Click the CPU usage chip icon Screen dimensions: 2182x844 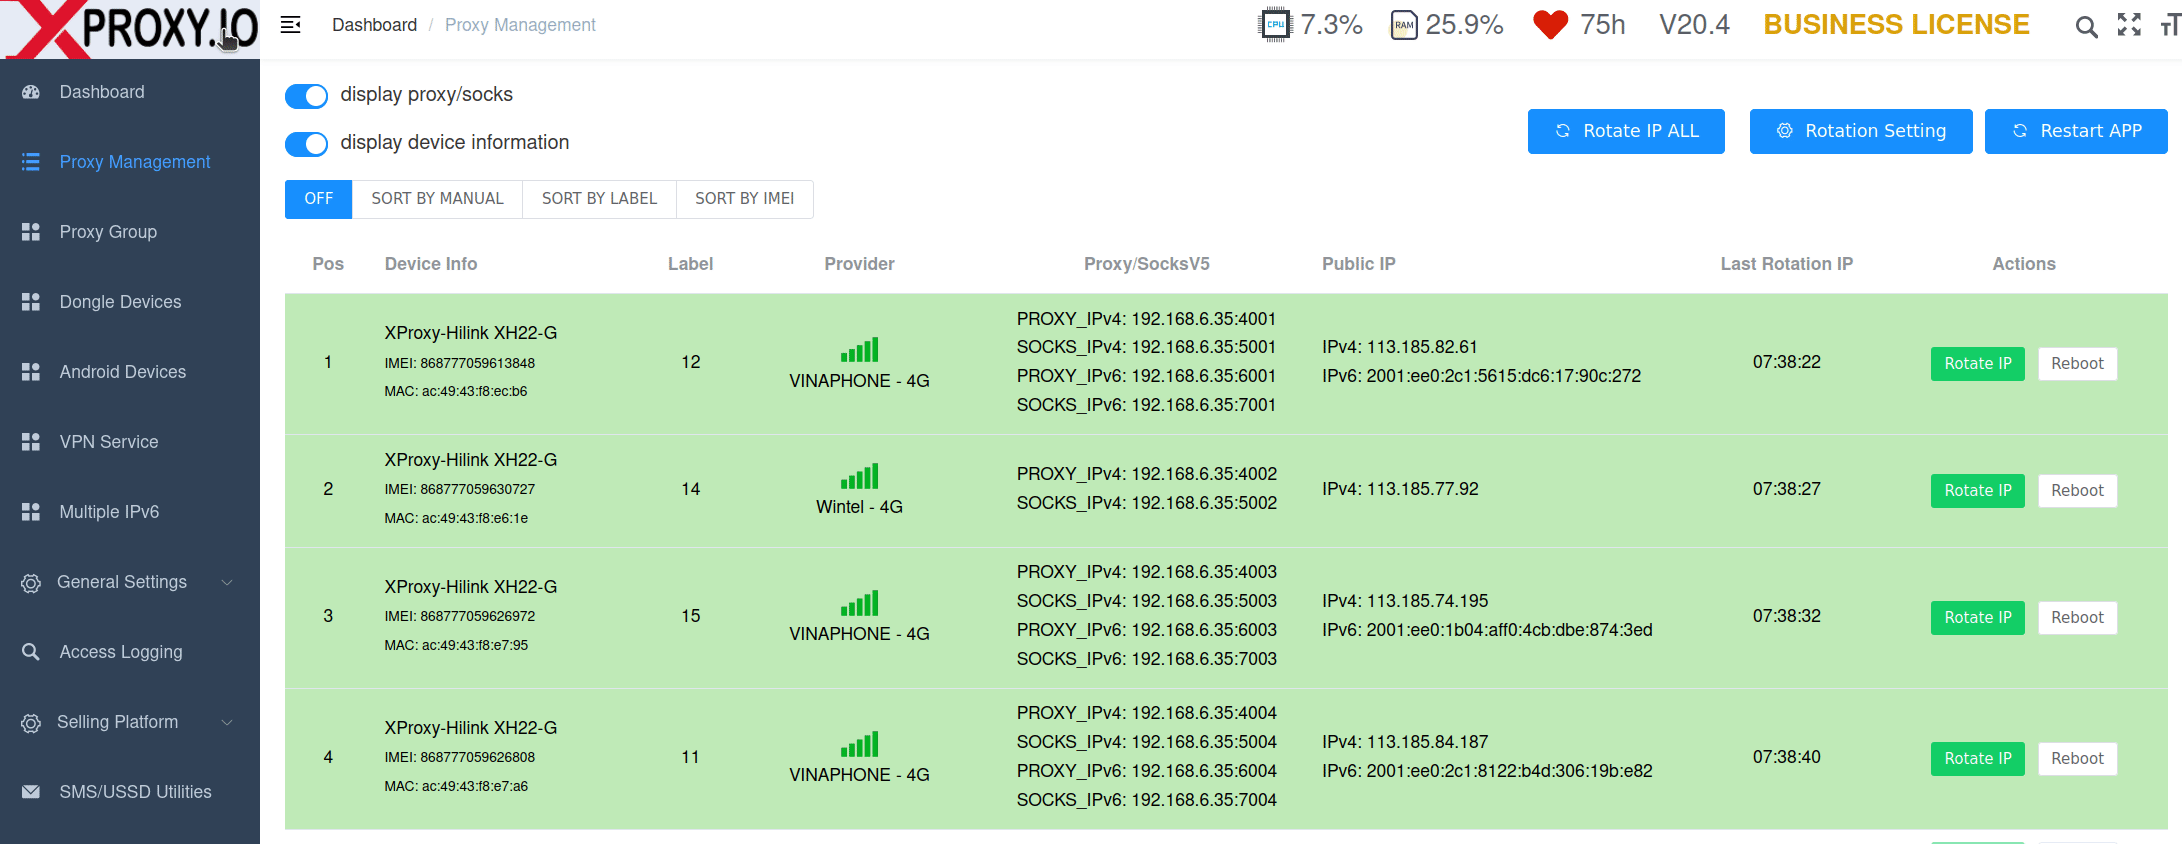(1275, 24)
